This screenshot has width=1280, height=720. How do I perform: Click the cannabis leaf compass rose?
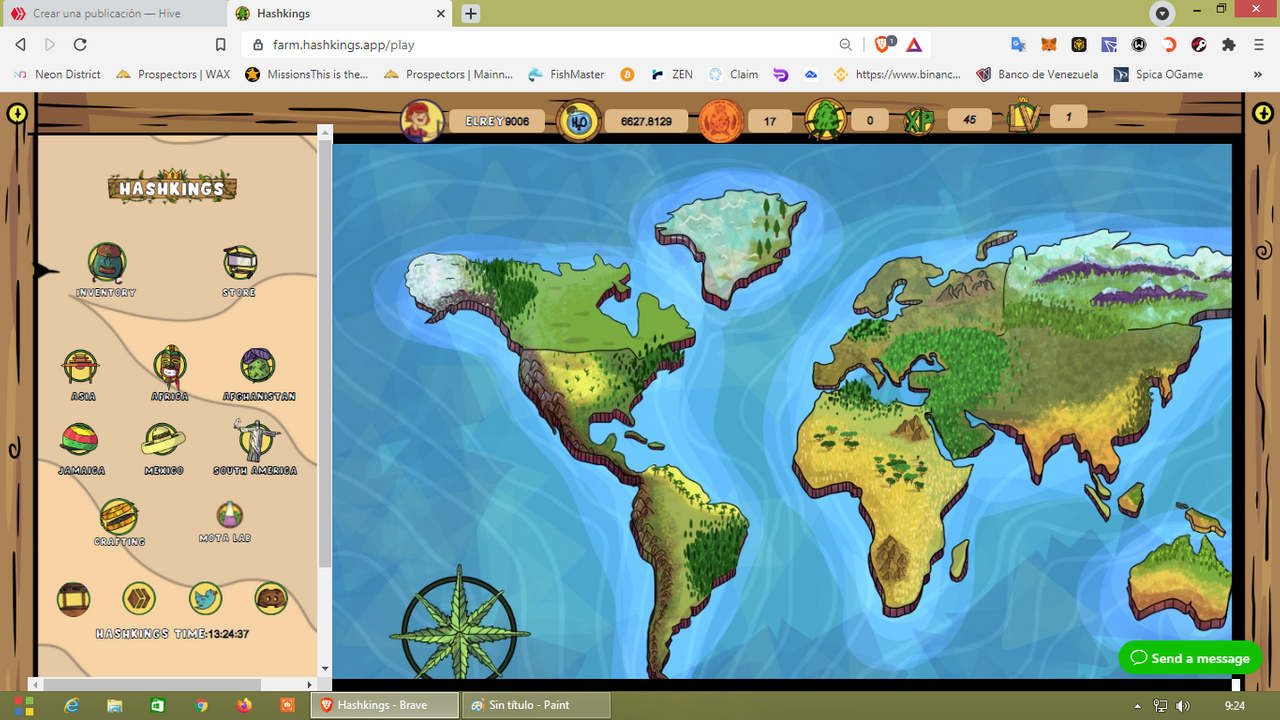(x=460, y=625)
